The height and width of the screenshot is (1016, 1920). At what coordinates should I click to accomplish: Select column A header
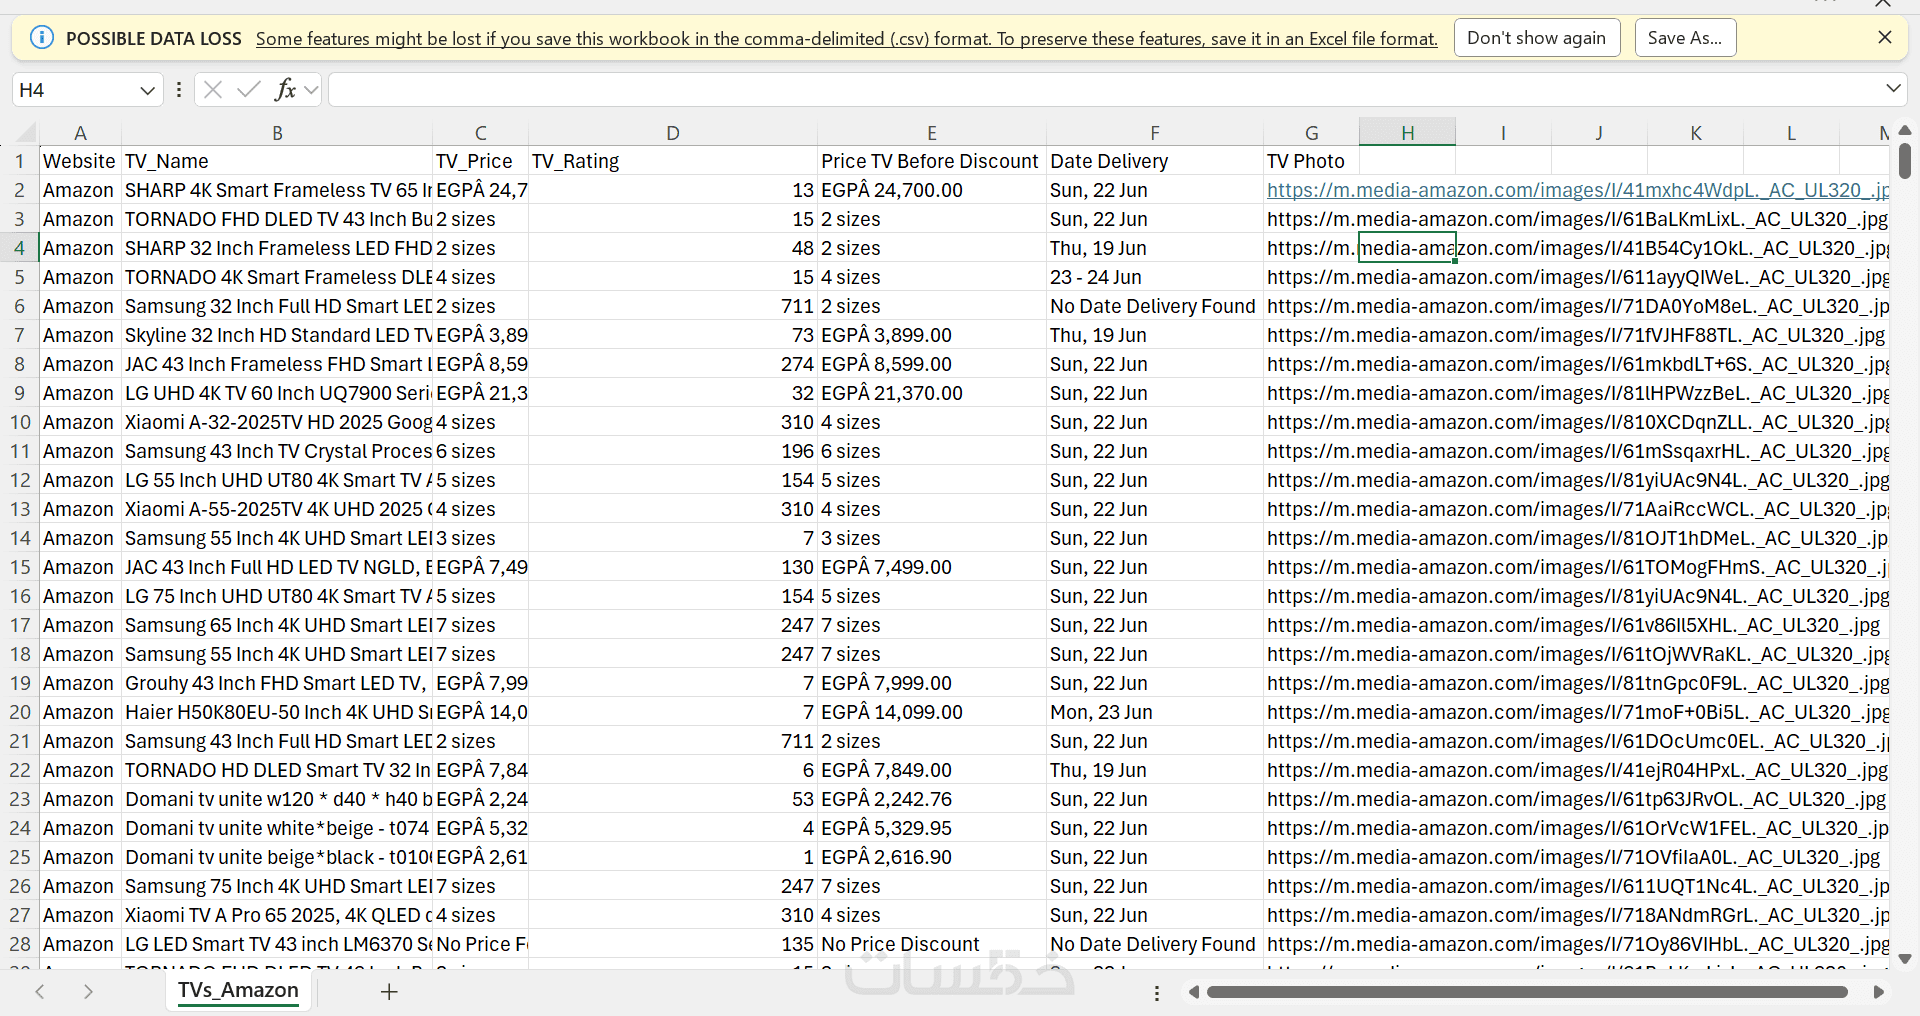80,133
